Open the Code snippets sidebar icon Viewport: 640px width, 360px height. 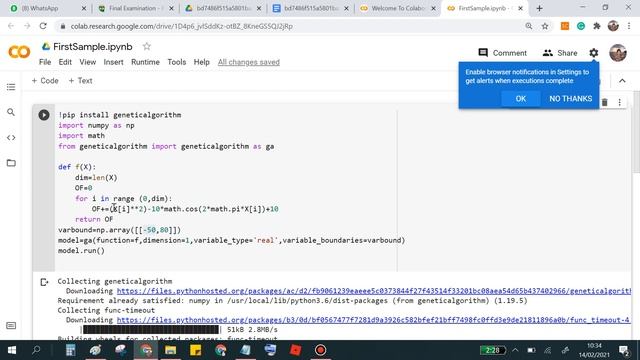pos(11,138)
